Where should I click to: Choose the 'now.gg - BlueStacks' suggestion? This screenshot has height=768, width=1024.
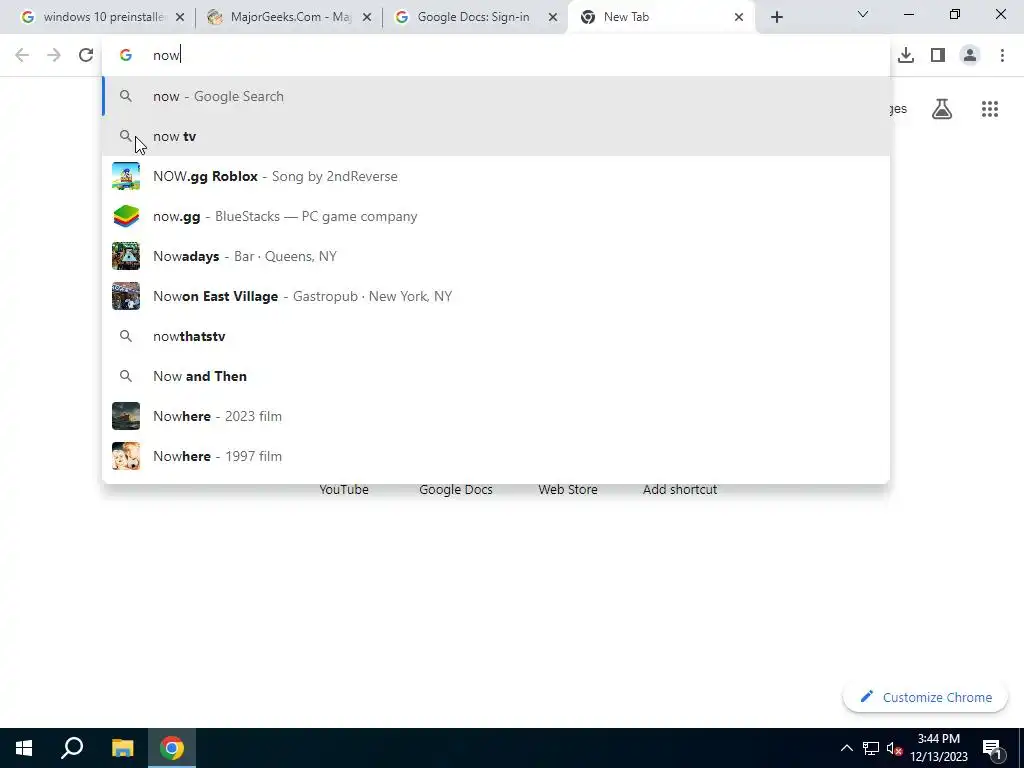(x=496, y=216)
